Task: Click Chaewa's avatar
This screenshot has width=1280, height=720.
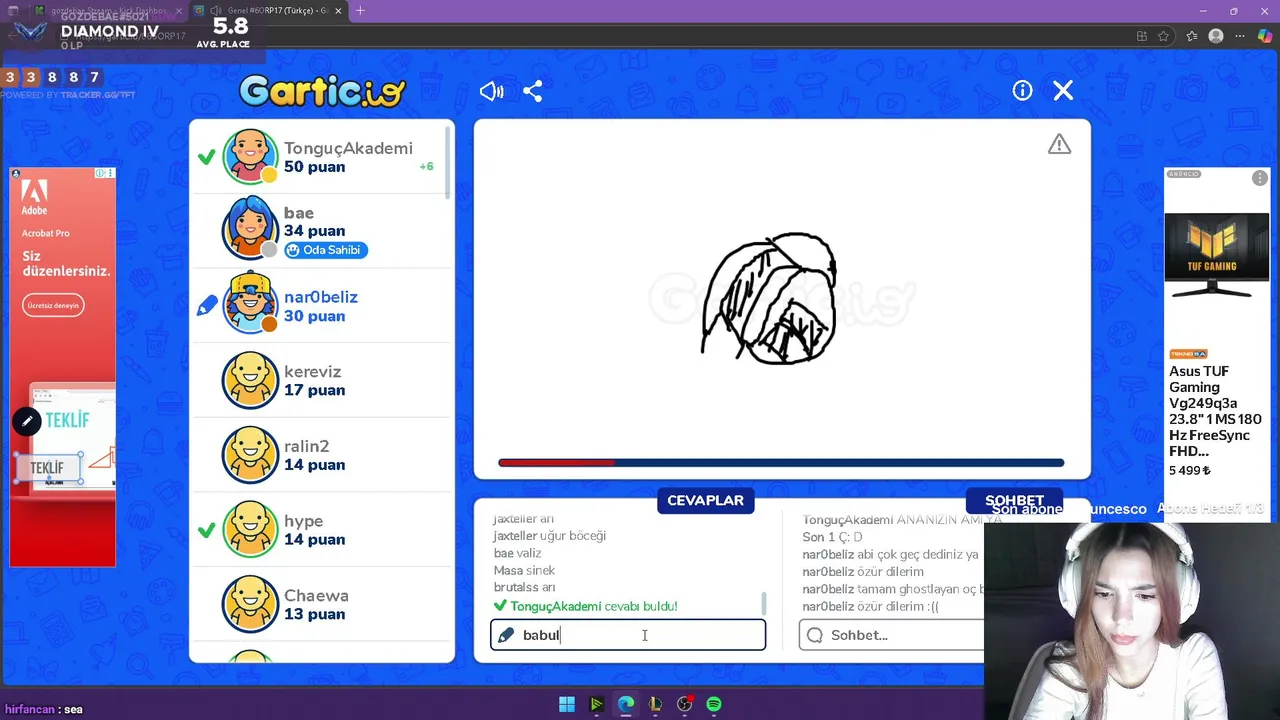Action: [249, 604]
